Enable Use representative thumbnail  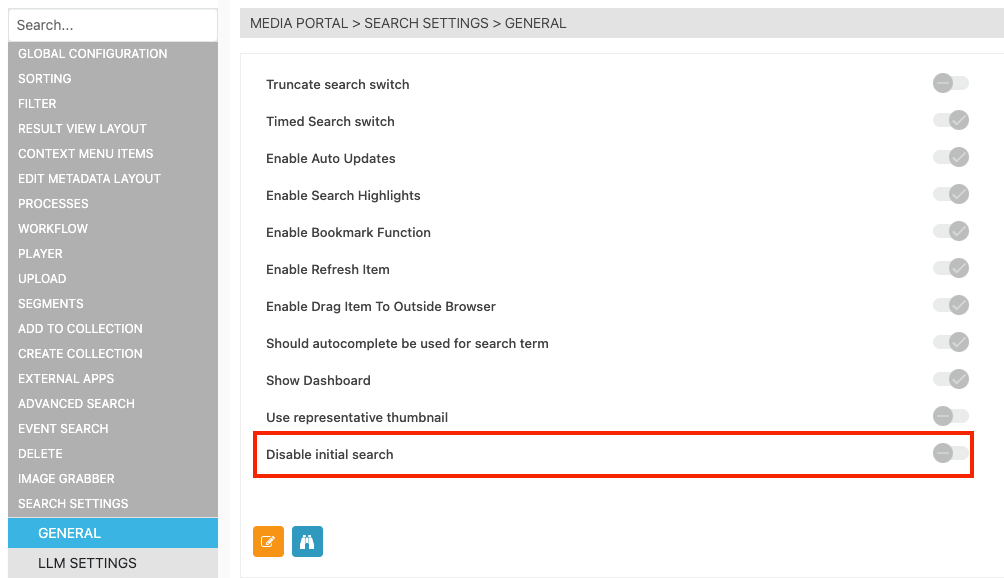tap(950, 416)
